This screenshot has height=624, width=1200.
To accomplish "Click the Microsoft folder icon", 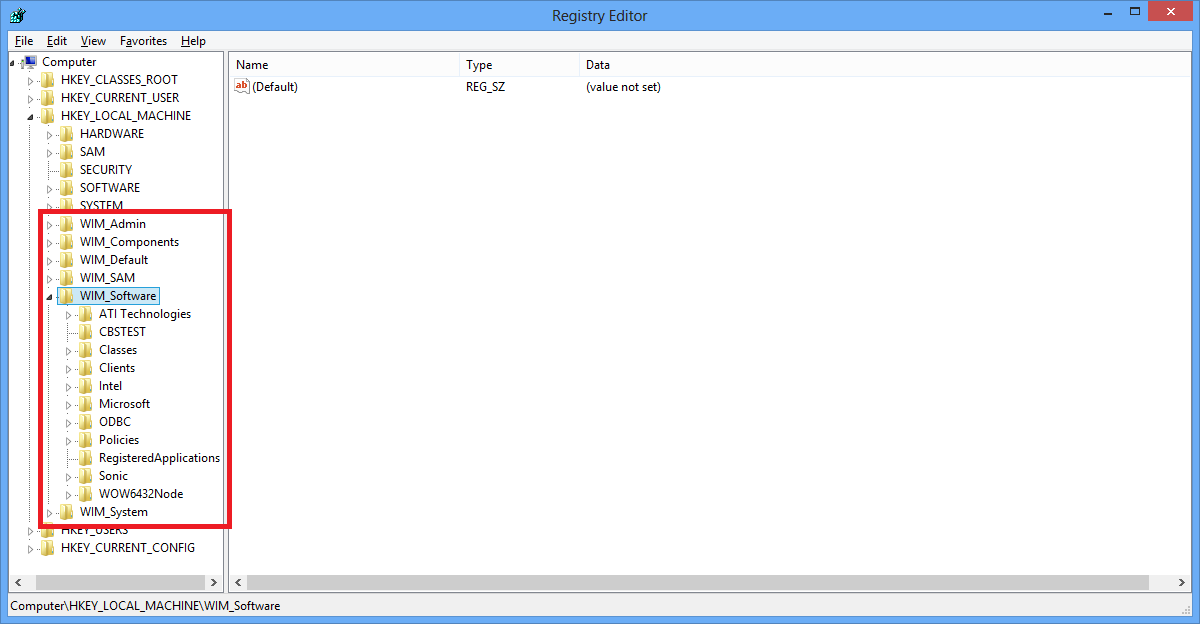I will click(86, 404).
